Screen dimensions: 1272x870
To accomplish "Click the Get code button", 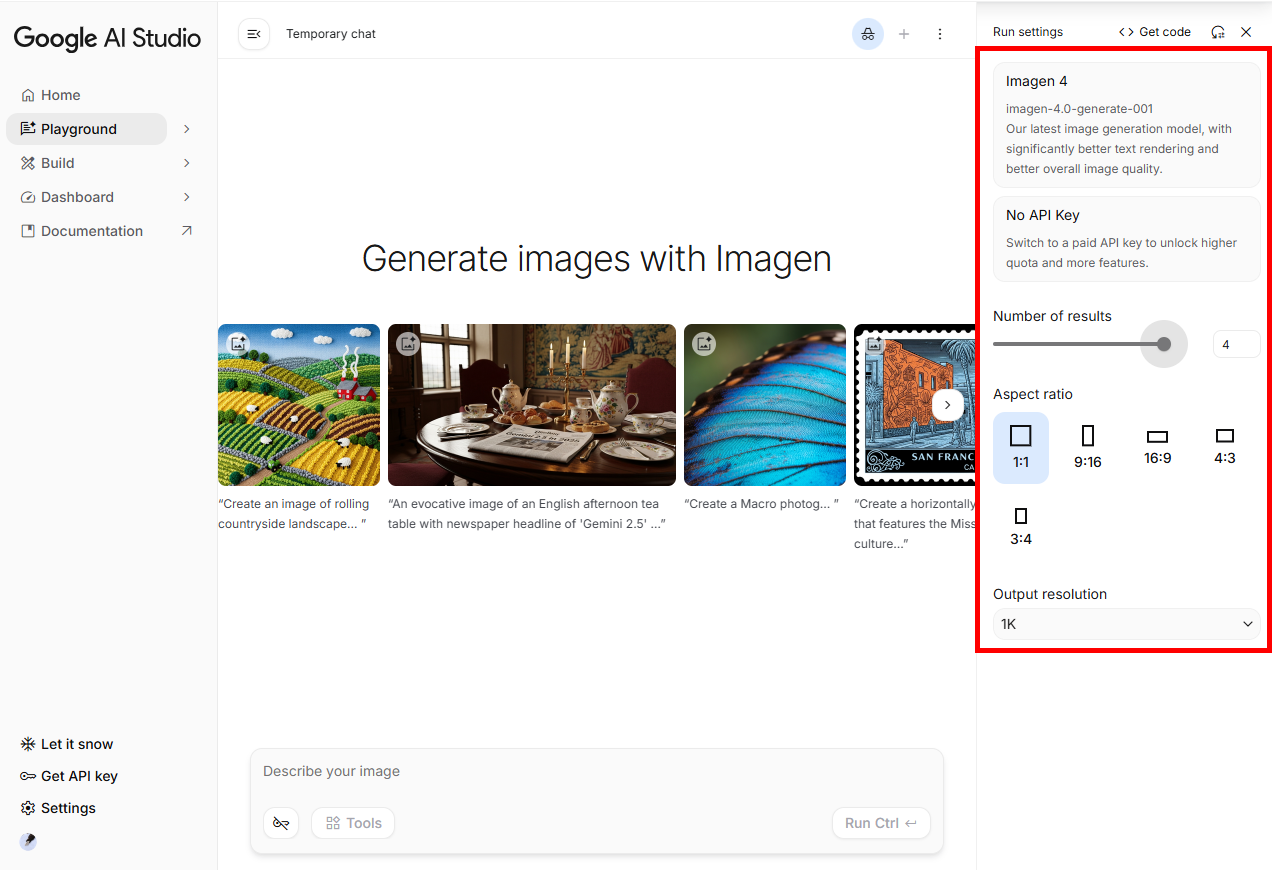I will 1155,32.
